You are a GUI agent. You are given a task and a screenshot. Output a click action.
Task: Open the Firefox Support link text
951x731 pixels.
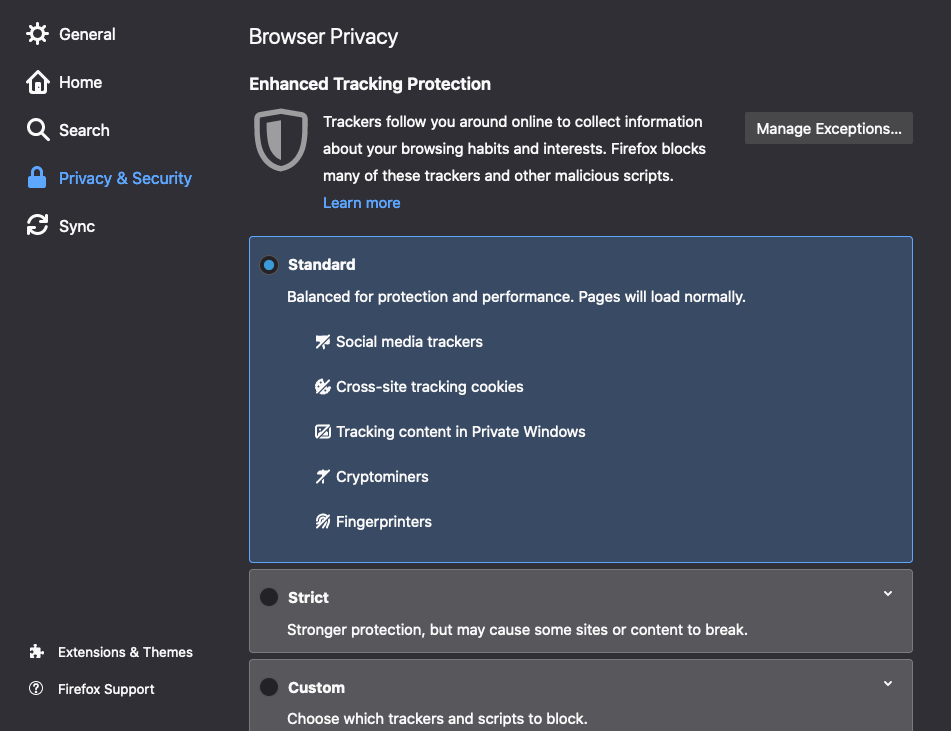[106, 689]
